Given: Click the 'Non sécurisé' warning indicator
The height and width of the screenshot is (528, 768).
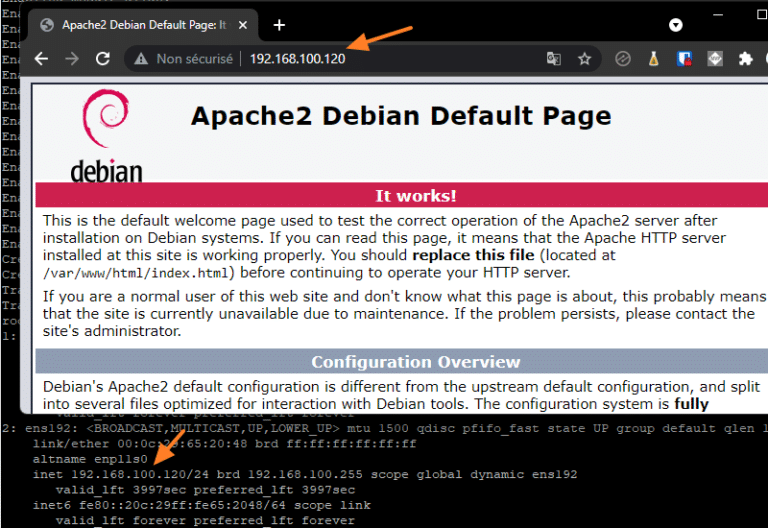Looking at the screenshot, I should pyautogui.click(x=185, y=59).
